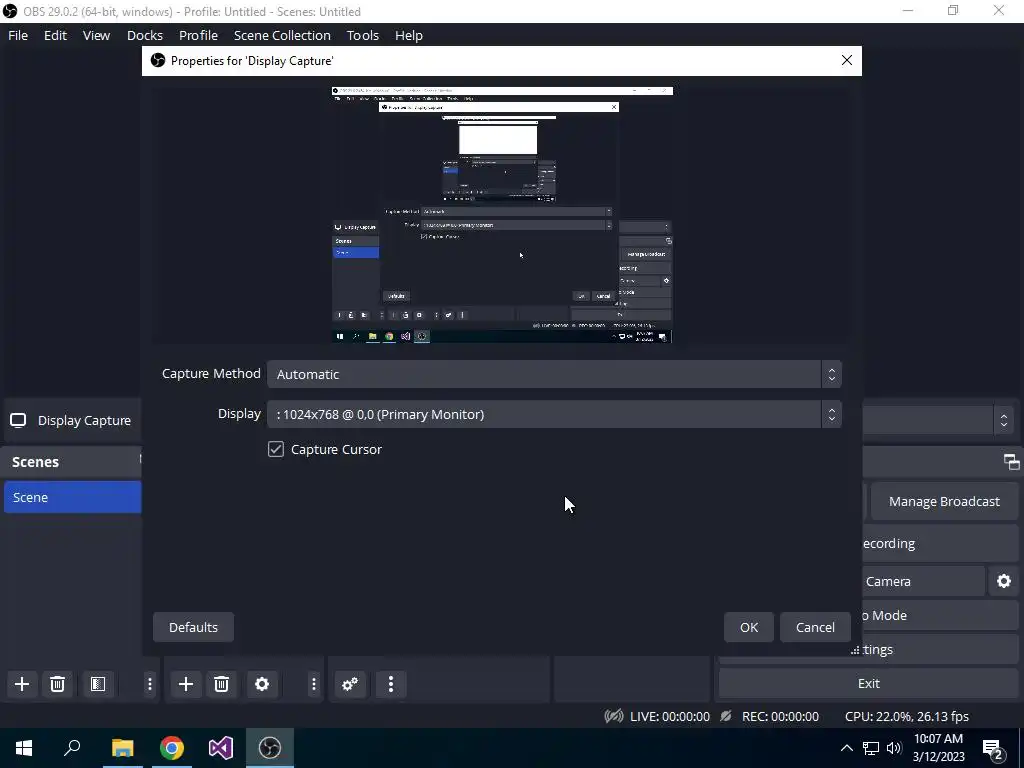Open source properties gear icon
Viewport: 1024px width, 768px height.
pyautogui.click(x=262, y=684)
